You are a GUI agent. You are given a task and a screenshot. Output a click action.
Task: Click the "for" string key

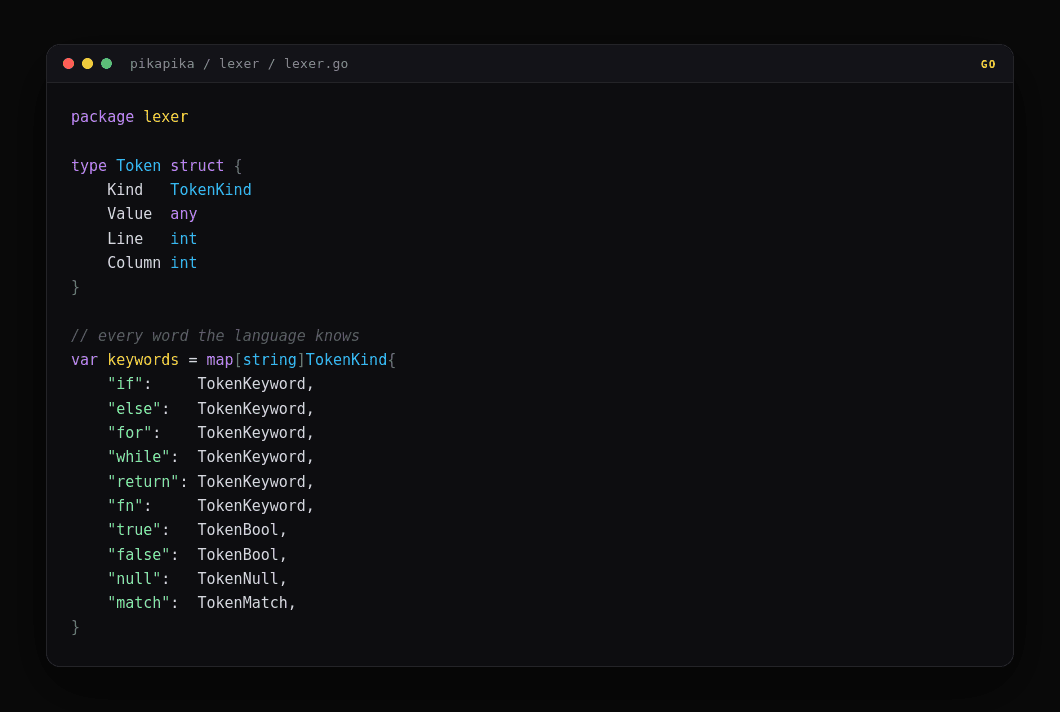pos(130,433)
